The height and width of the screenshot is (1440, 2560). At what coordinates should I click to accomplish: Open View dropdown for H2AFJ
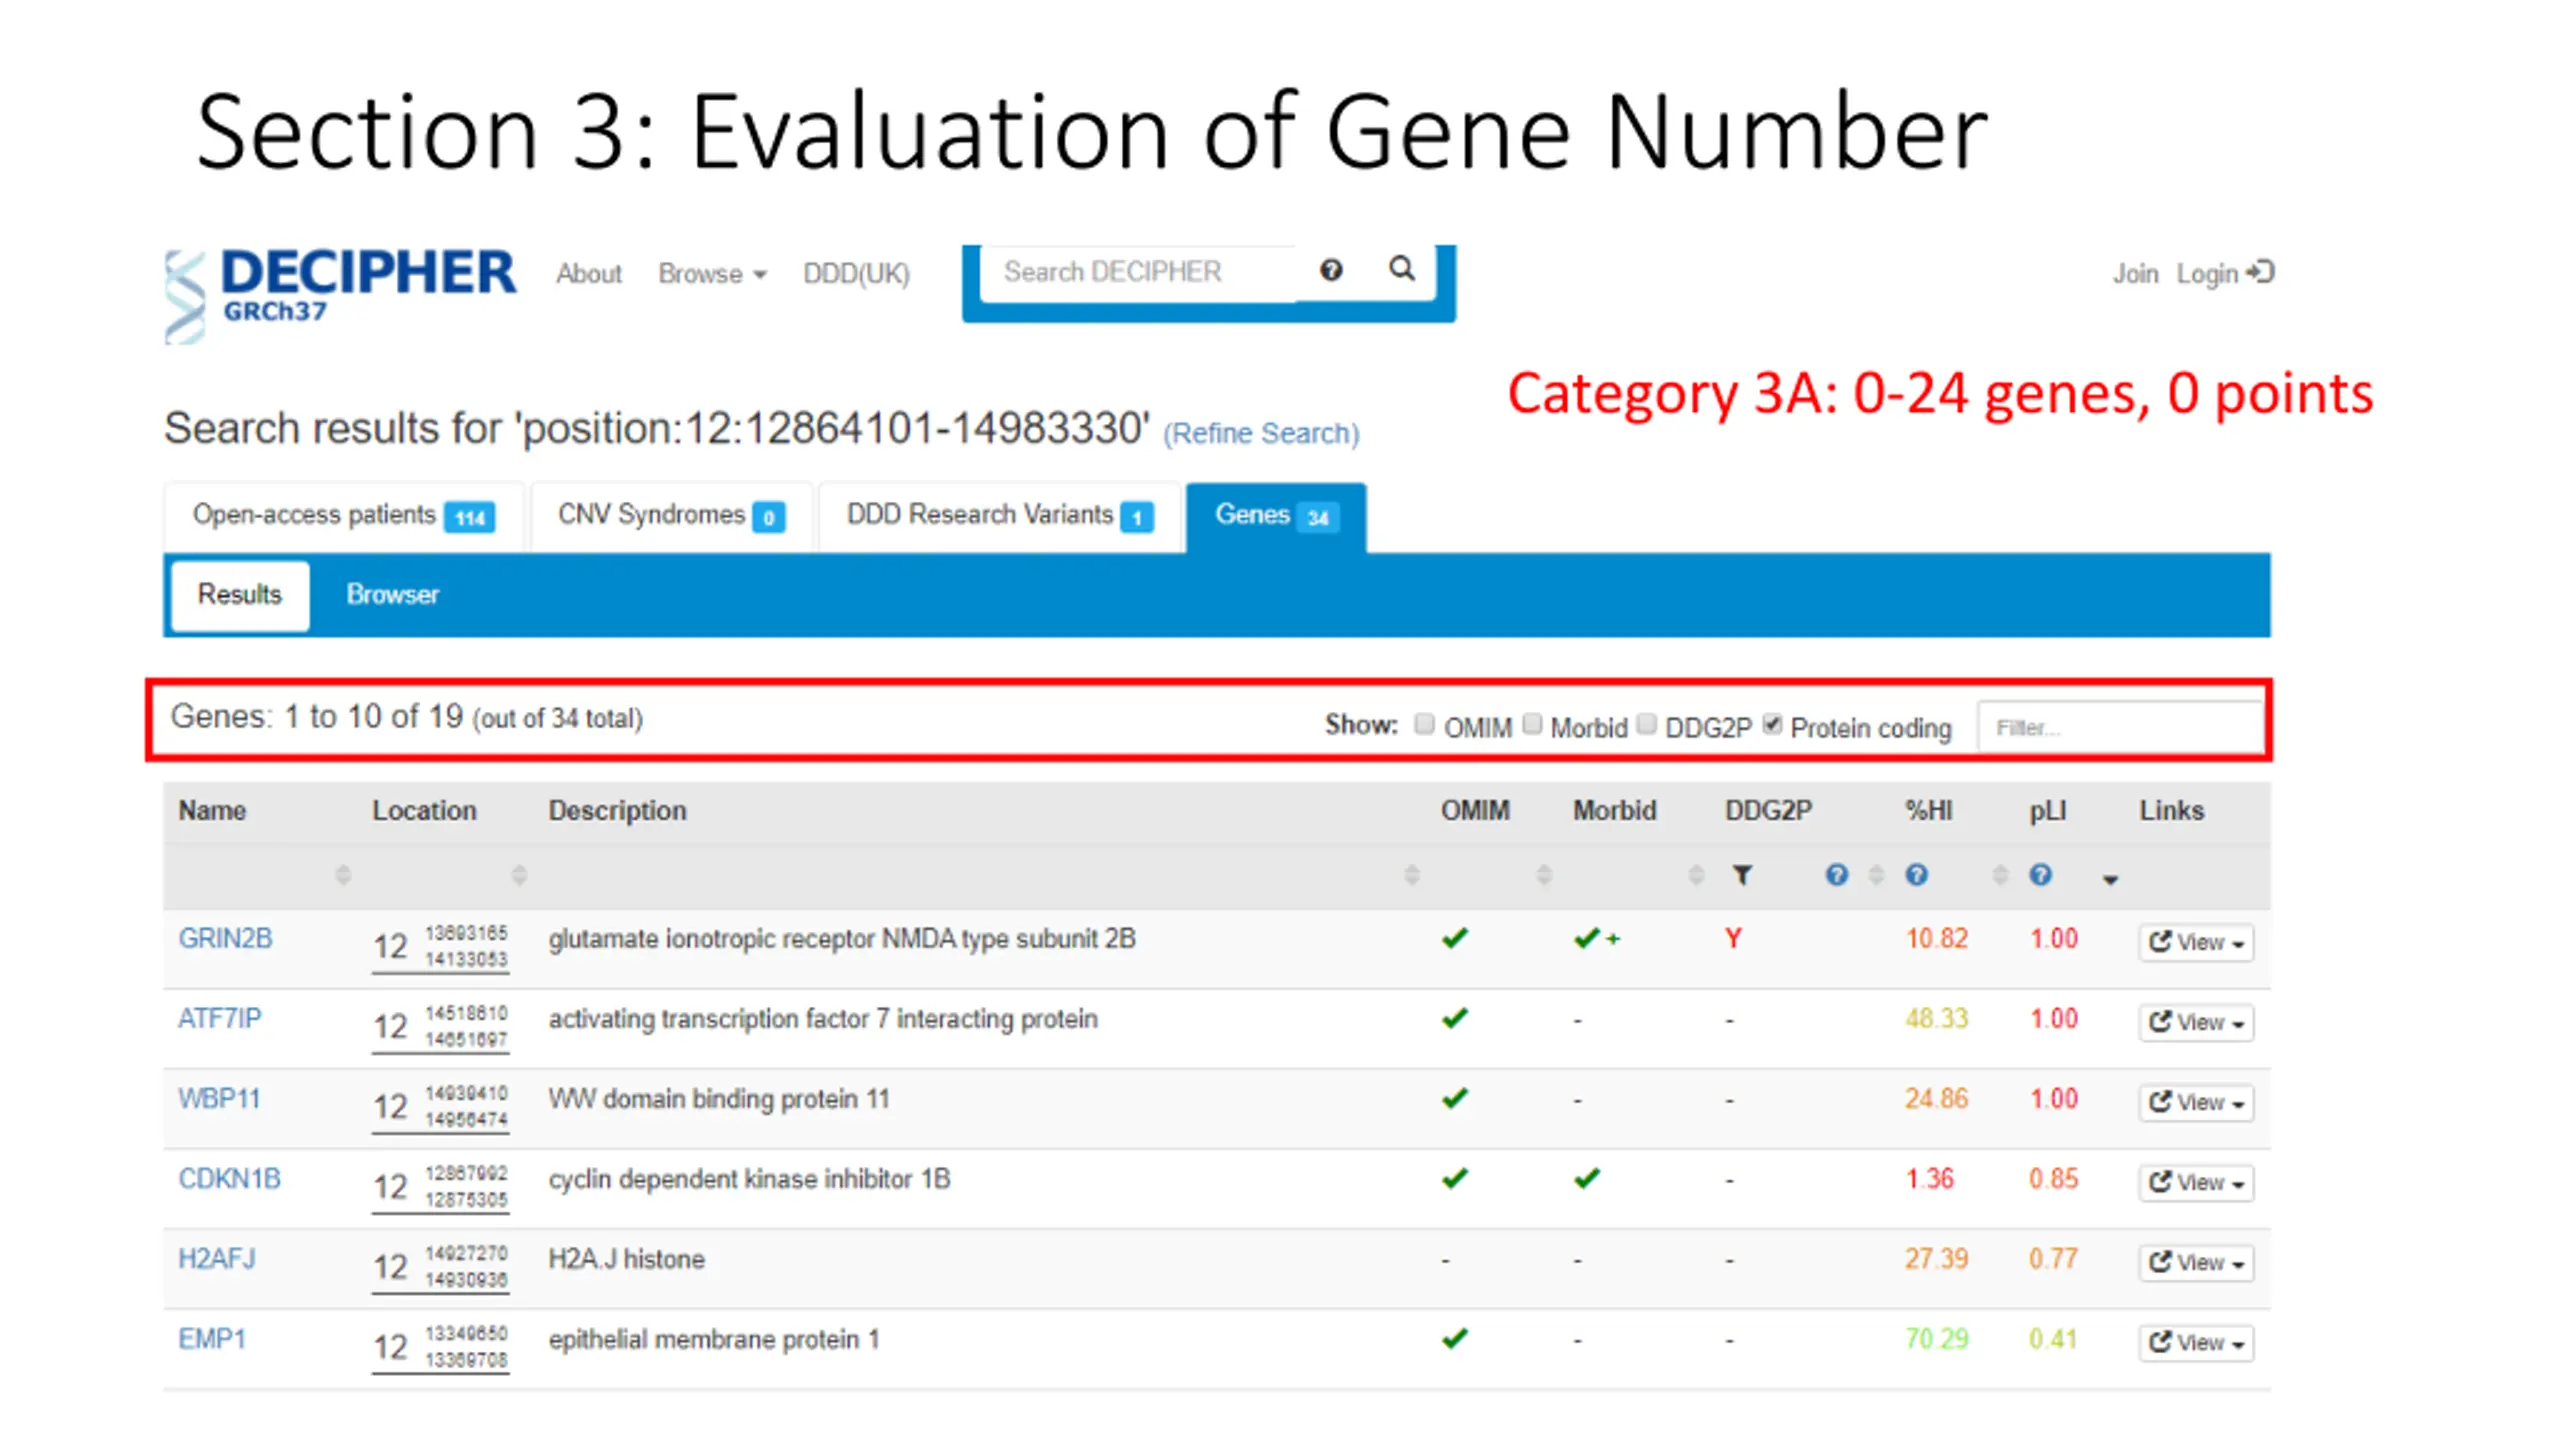(x=2196, y=1262)
